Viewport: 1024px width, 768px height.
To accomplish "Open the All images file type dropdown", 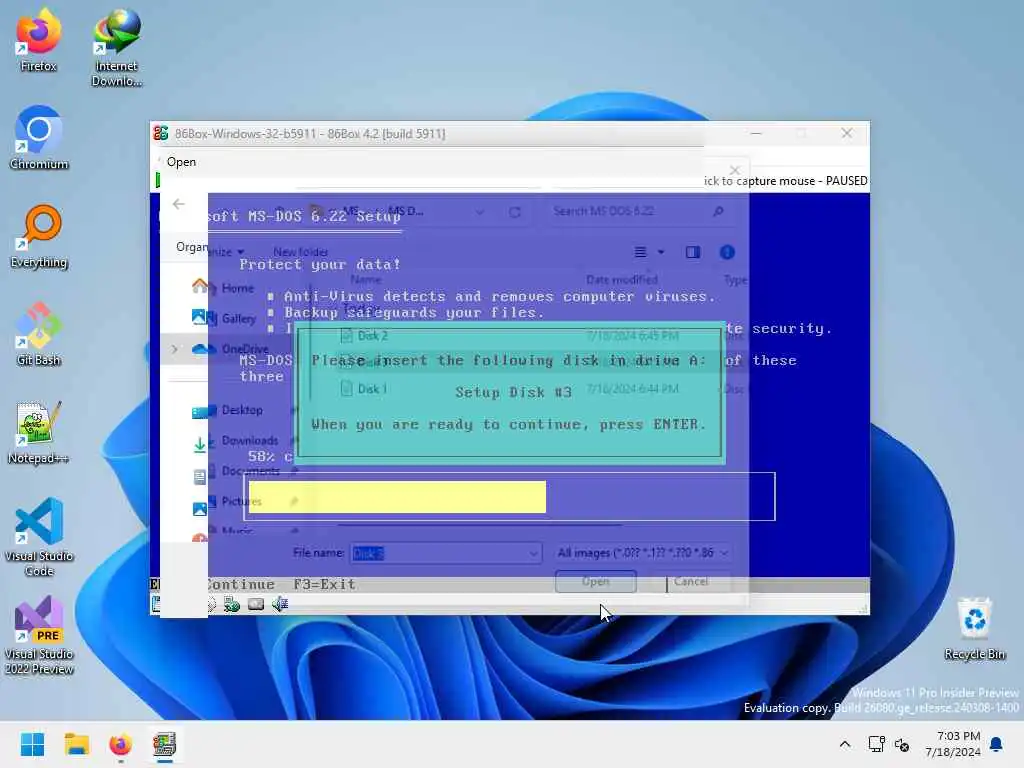I will pyautogui.click(x=642, y=553).
